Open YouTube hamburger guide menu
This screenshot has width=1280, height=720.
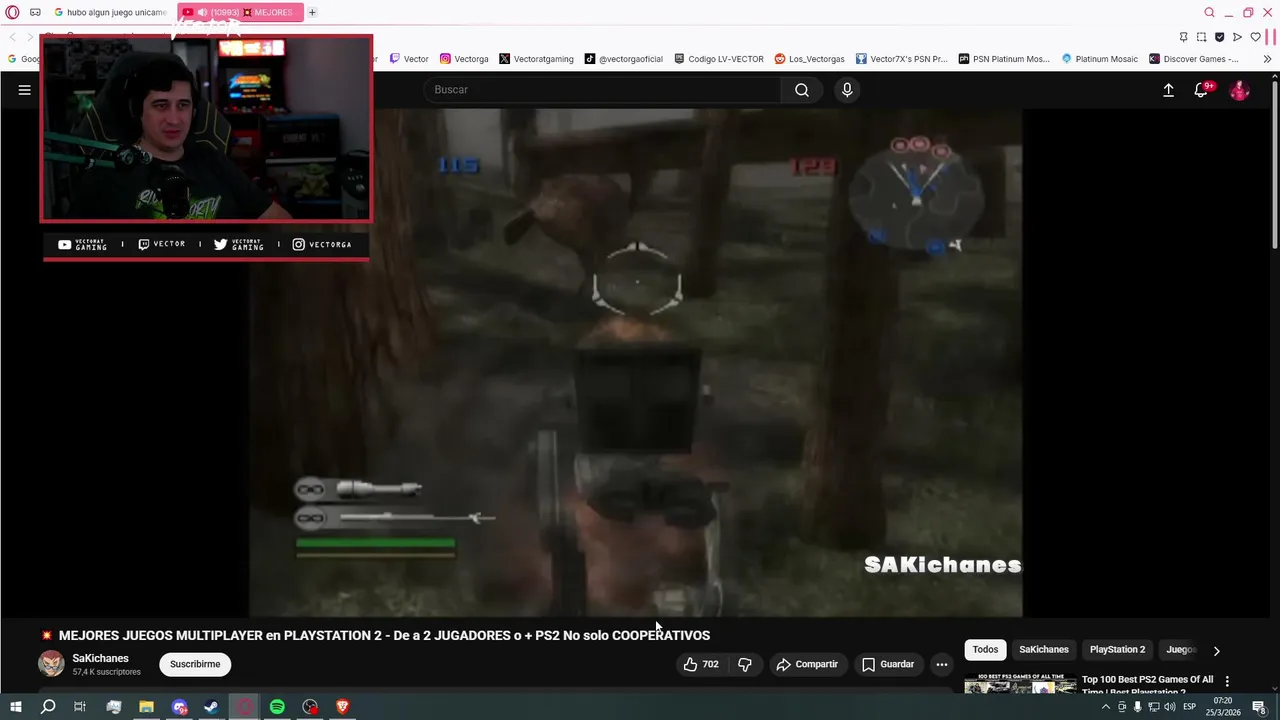coord(25,90)
